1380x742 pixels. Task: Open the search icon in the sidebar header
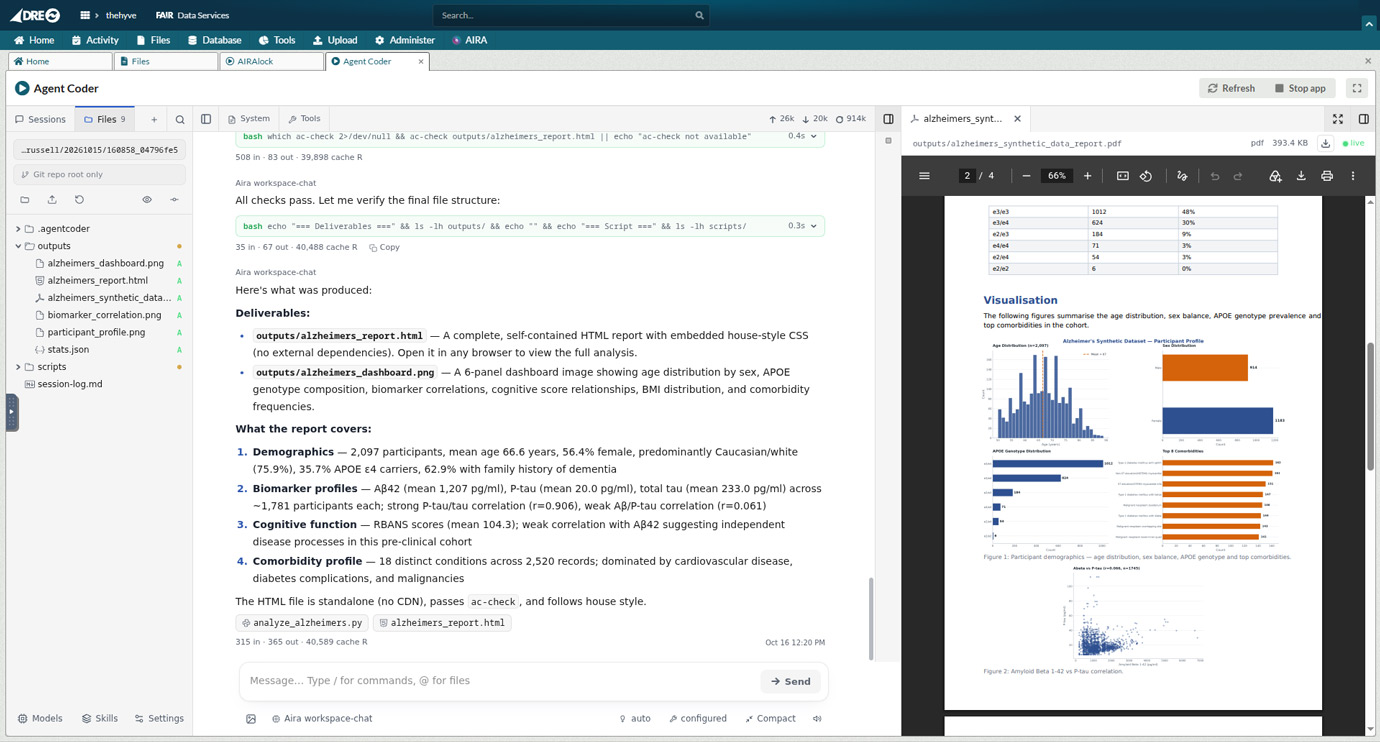coord(180,119)
